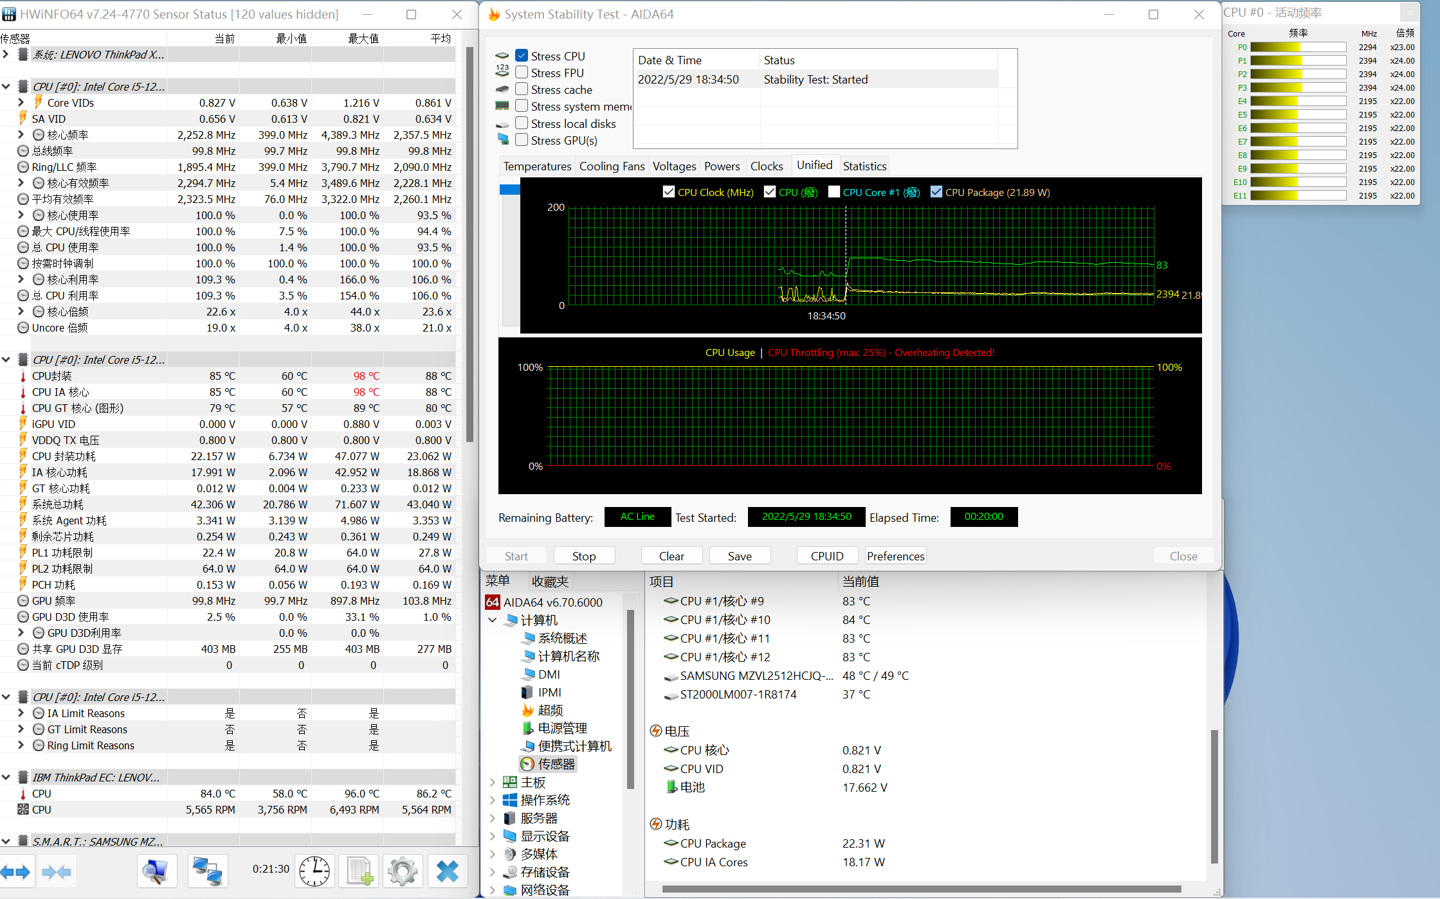Uncheck the Stress CPU checkbox
The height and width of the screenshot is (899, 1440).
522,56
